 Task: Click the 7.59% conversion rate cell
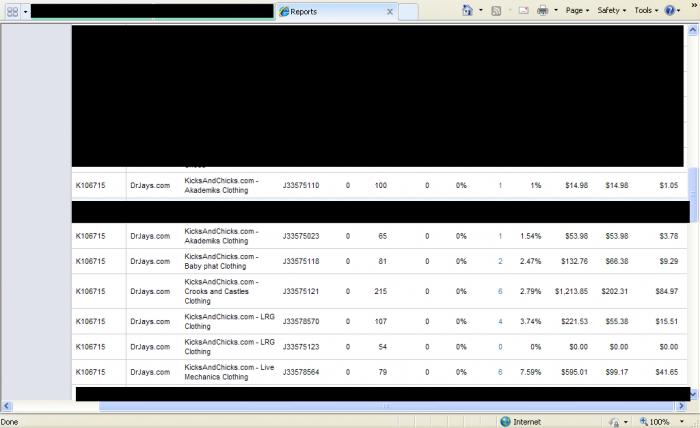click(530, 372)
